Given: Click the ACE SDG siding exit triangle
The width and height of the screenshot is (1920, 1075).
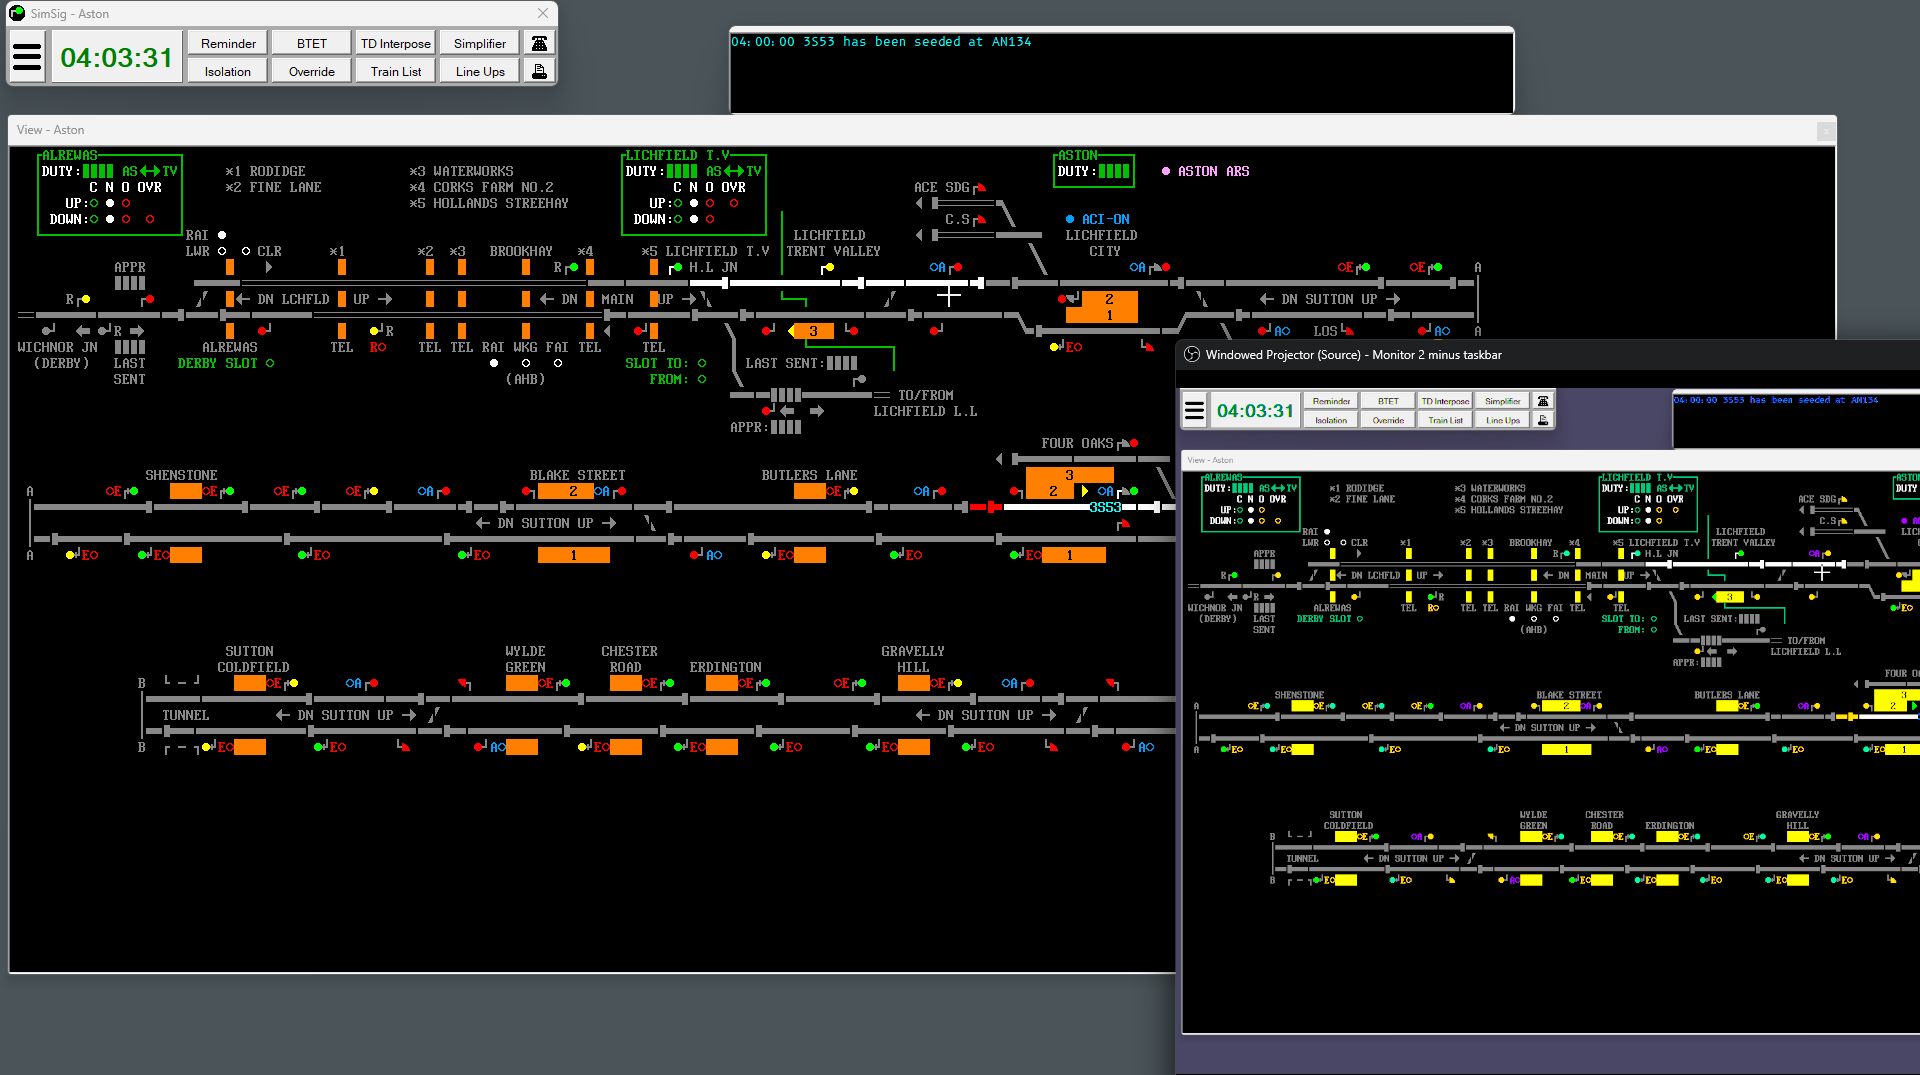Looking at the screenshot, I should 919,203.
